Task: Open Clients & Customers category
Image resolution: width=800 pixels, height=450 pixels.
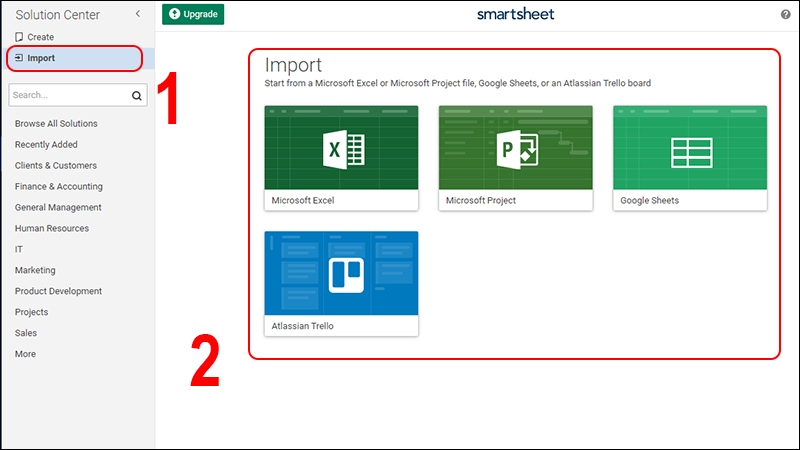Action: pyautogui.click(x=56, y=165)
